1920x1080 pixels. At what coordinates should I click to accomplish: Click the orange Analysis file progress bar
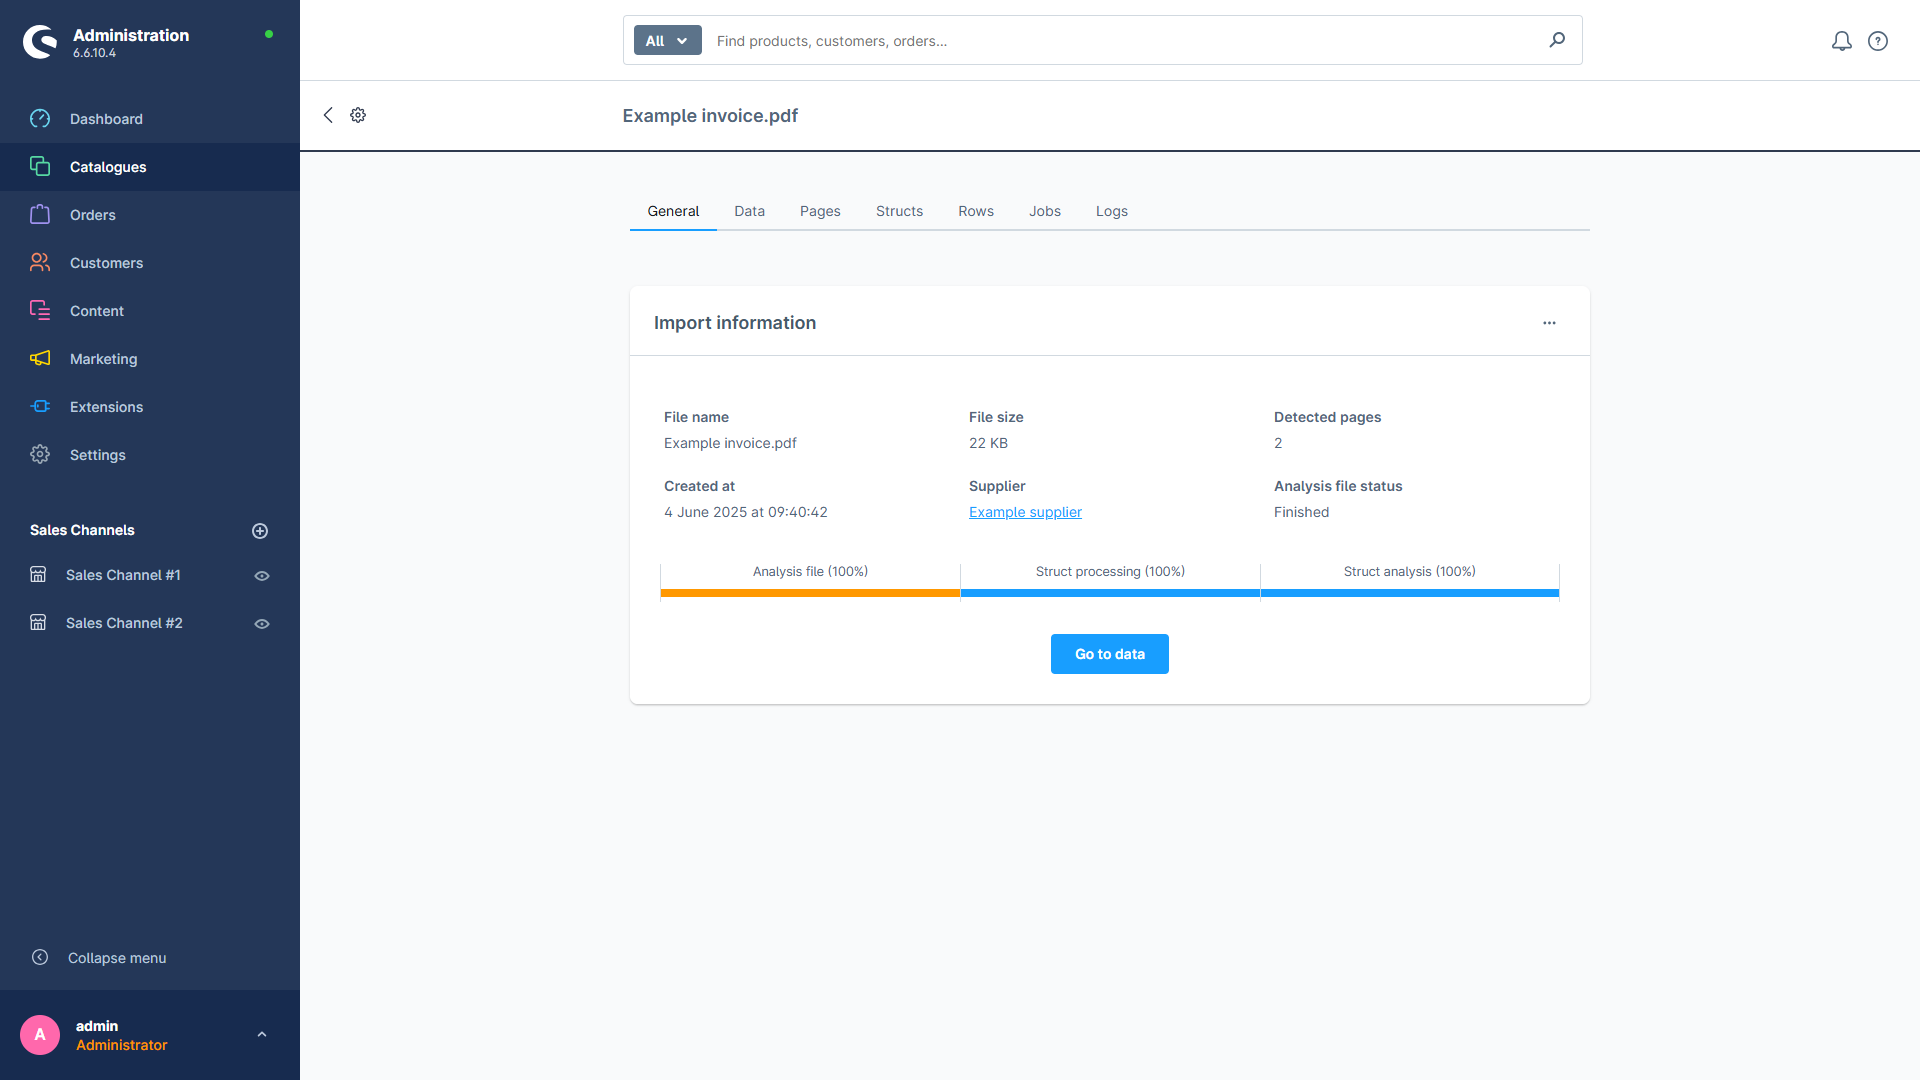tap(810, 593)
